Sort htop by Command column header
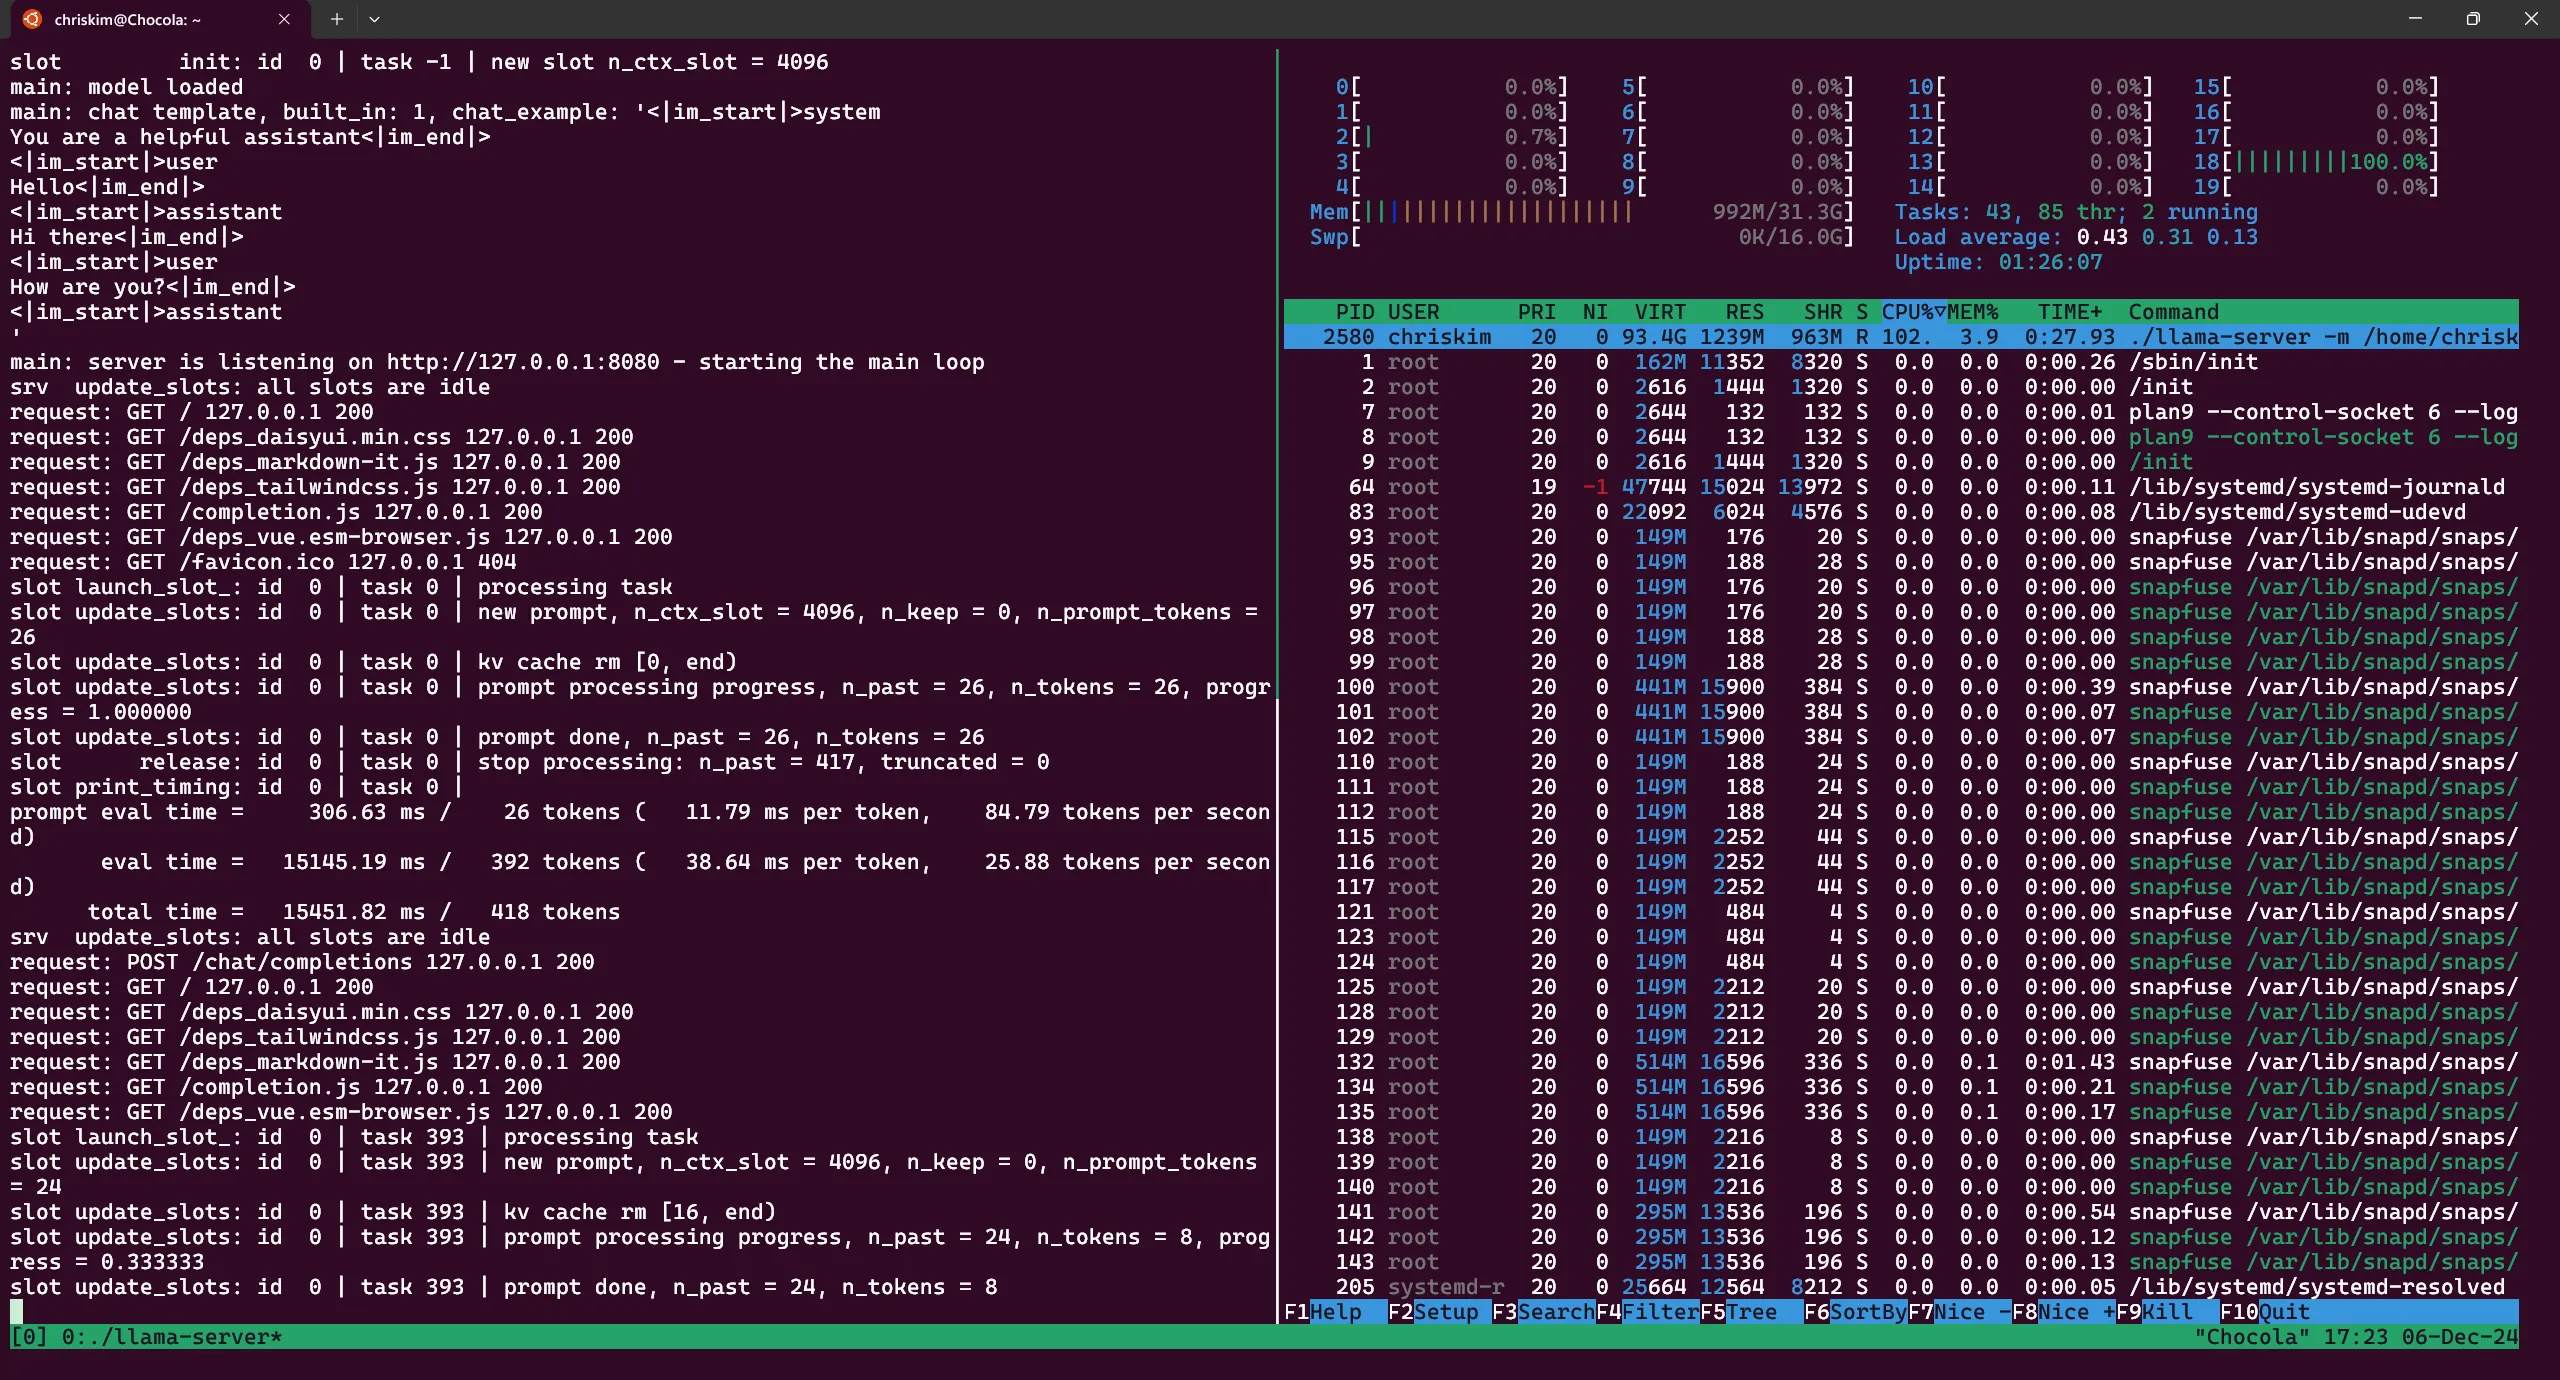This screenshot has height=1380, width=2560. (2174, 312)
